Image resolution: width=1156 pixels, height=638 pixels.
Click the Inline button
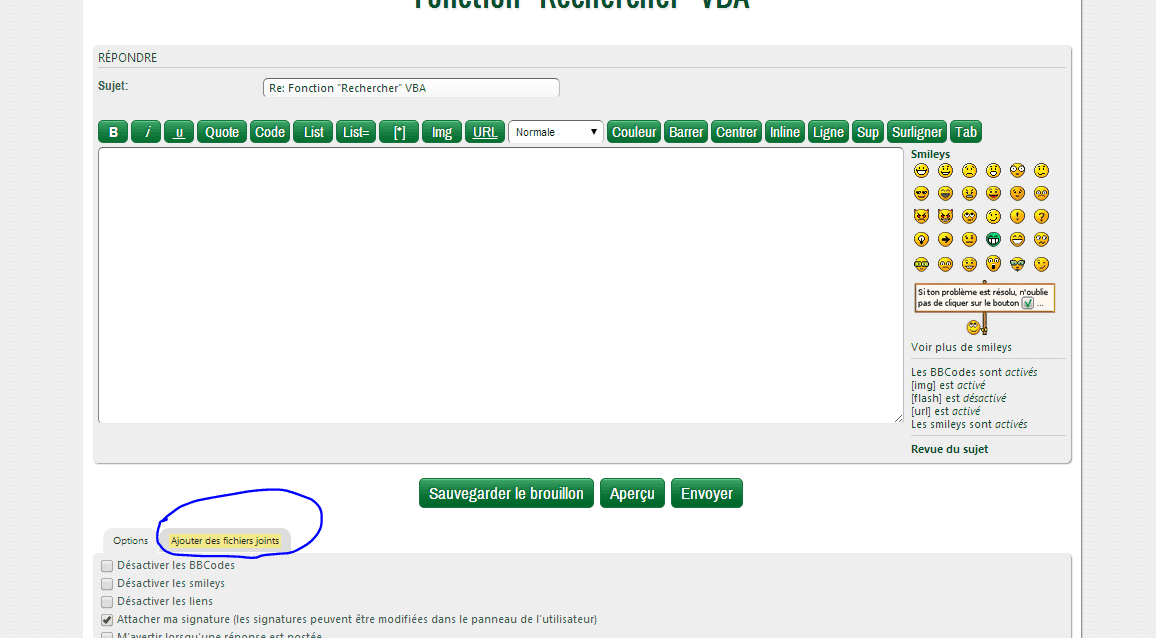coord(784,132)
